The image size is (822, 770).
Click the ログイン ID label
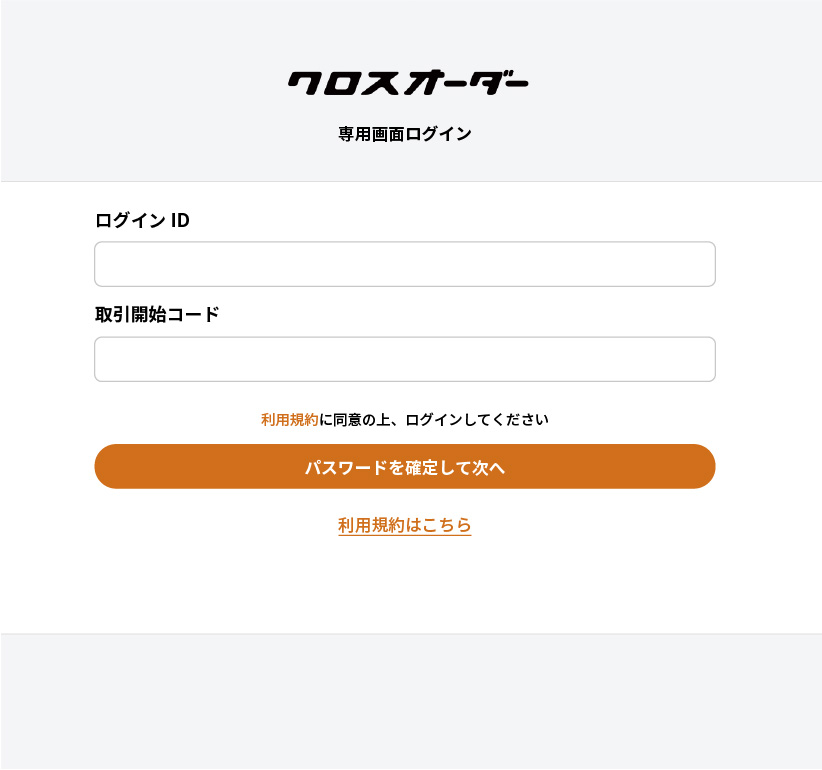142,220
